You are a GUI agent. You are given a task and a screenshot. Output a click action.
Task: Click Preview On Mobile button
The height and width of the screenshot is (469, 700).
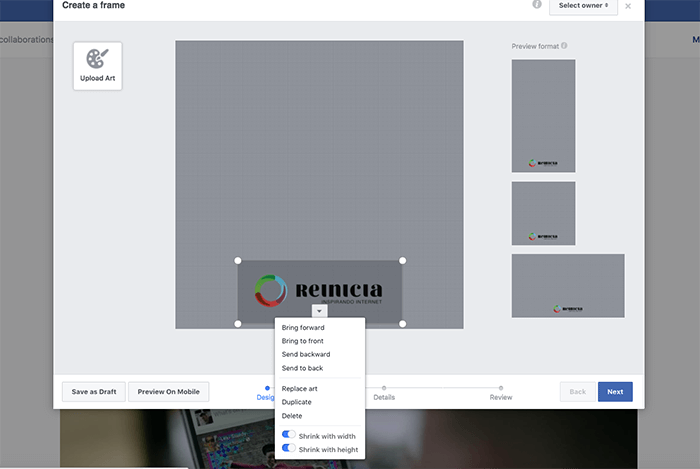(x=168, y=392)
